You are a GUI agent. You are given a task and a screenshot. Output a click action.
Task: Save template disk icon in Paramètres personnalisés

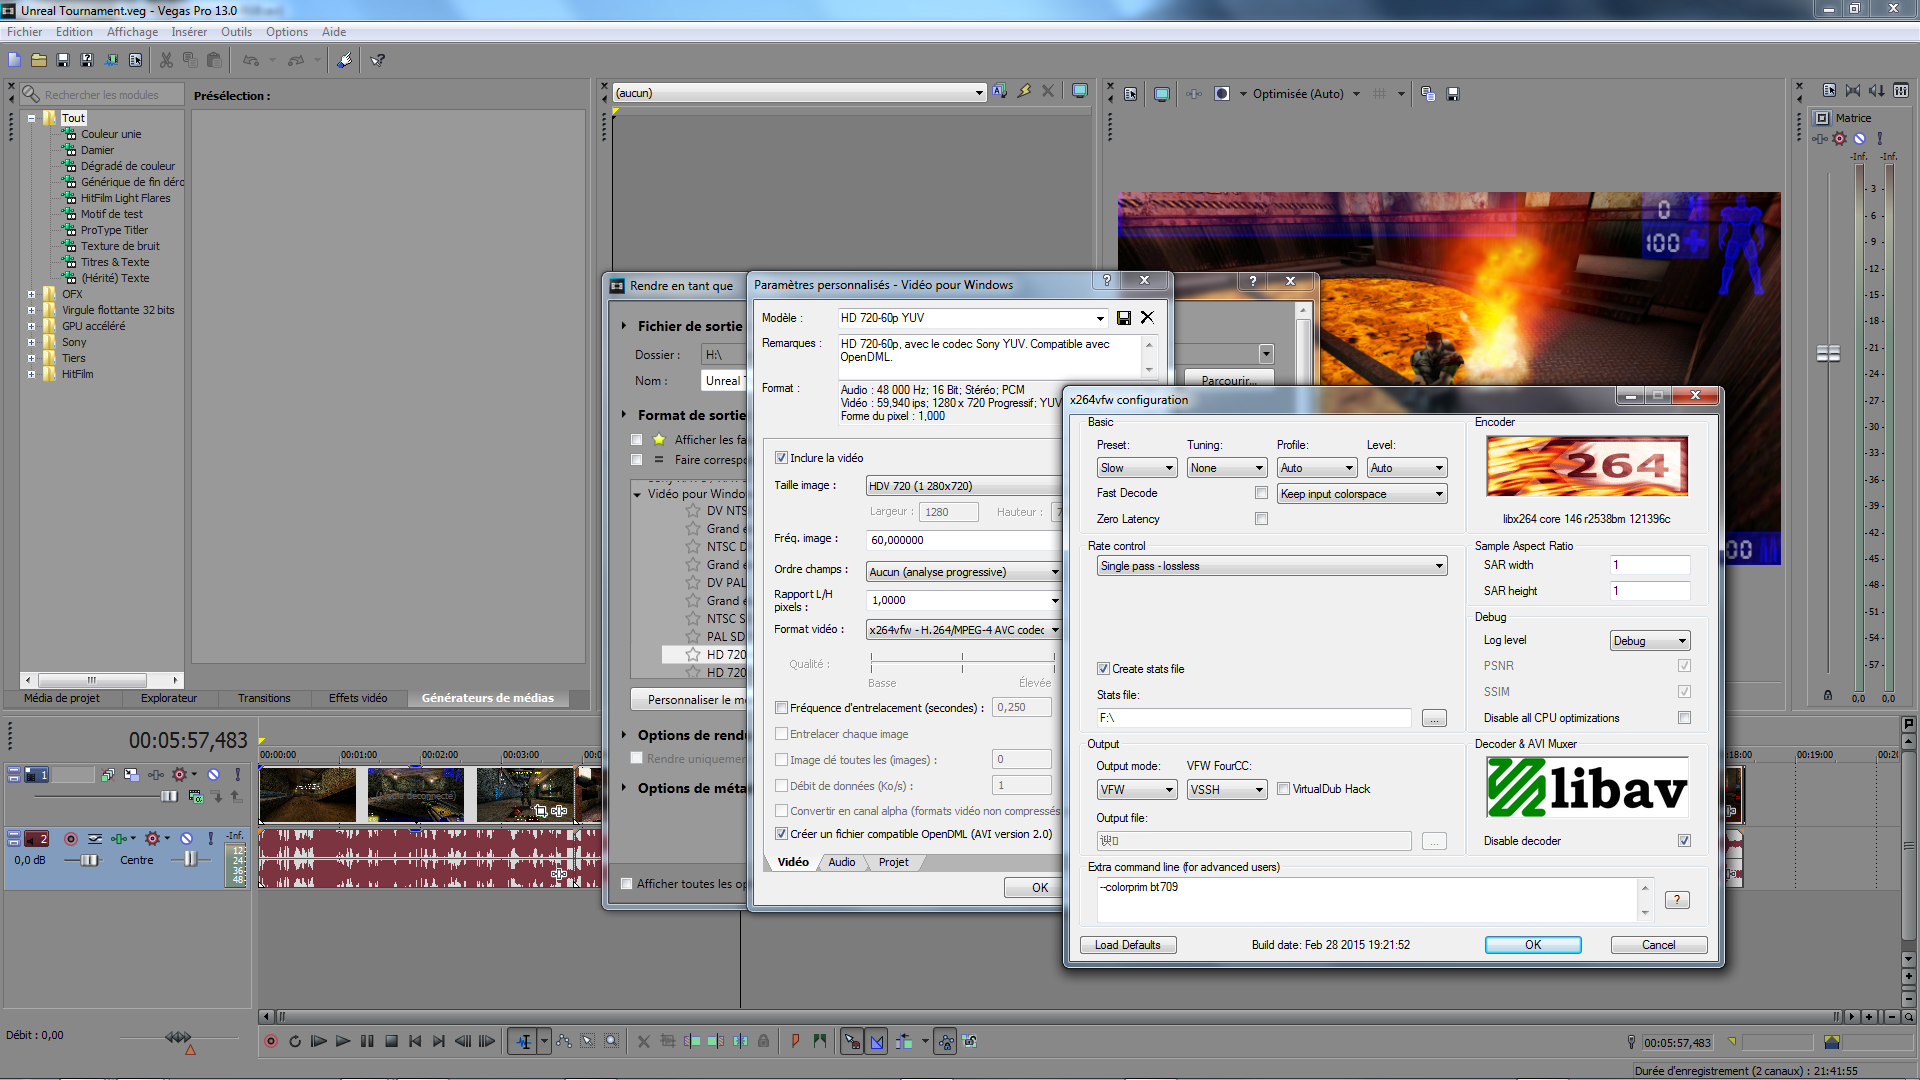point(1124,318)
